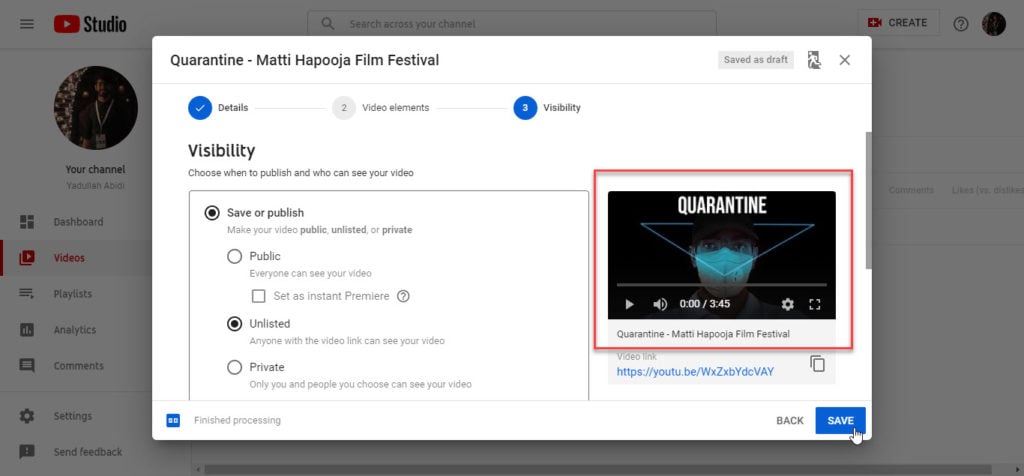This screenshot has width=1024, height=476.
Task: Choose the Unlisted radio button
Action: click(235, 323)
